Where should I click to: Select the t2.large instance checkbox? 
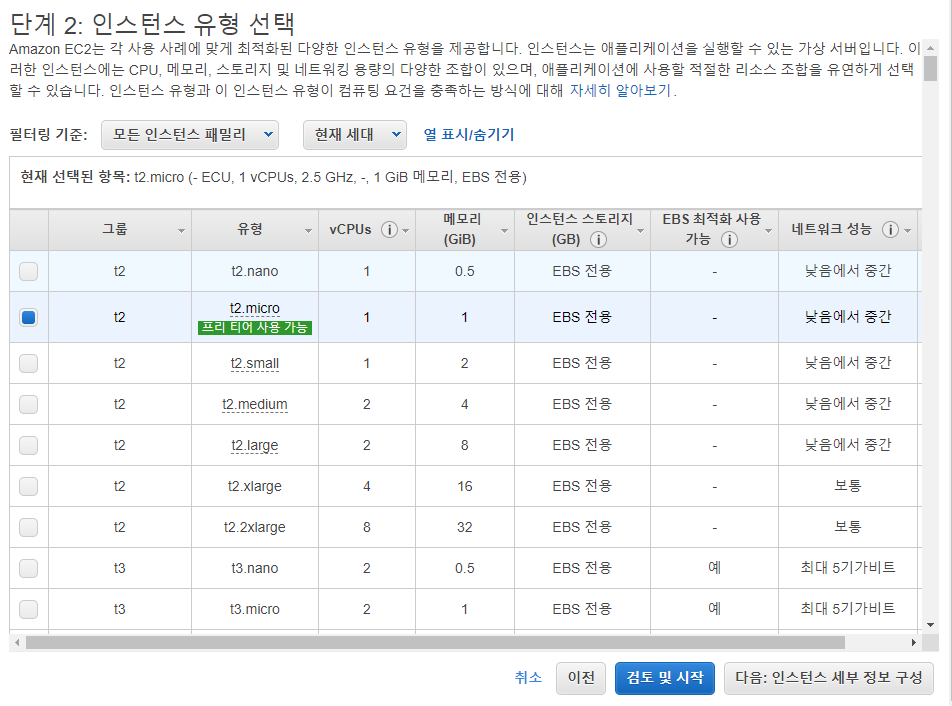pyautogui.click(x=29, y=446)
